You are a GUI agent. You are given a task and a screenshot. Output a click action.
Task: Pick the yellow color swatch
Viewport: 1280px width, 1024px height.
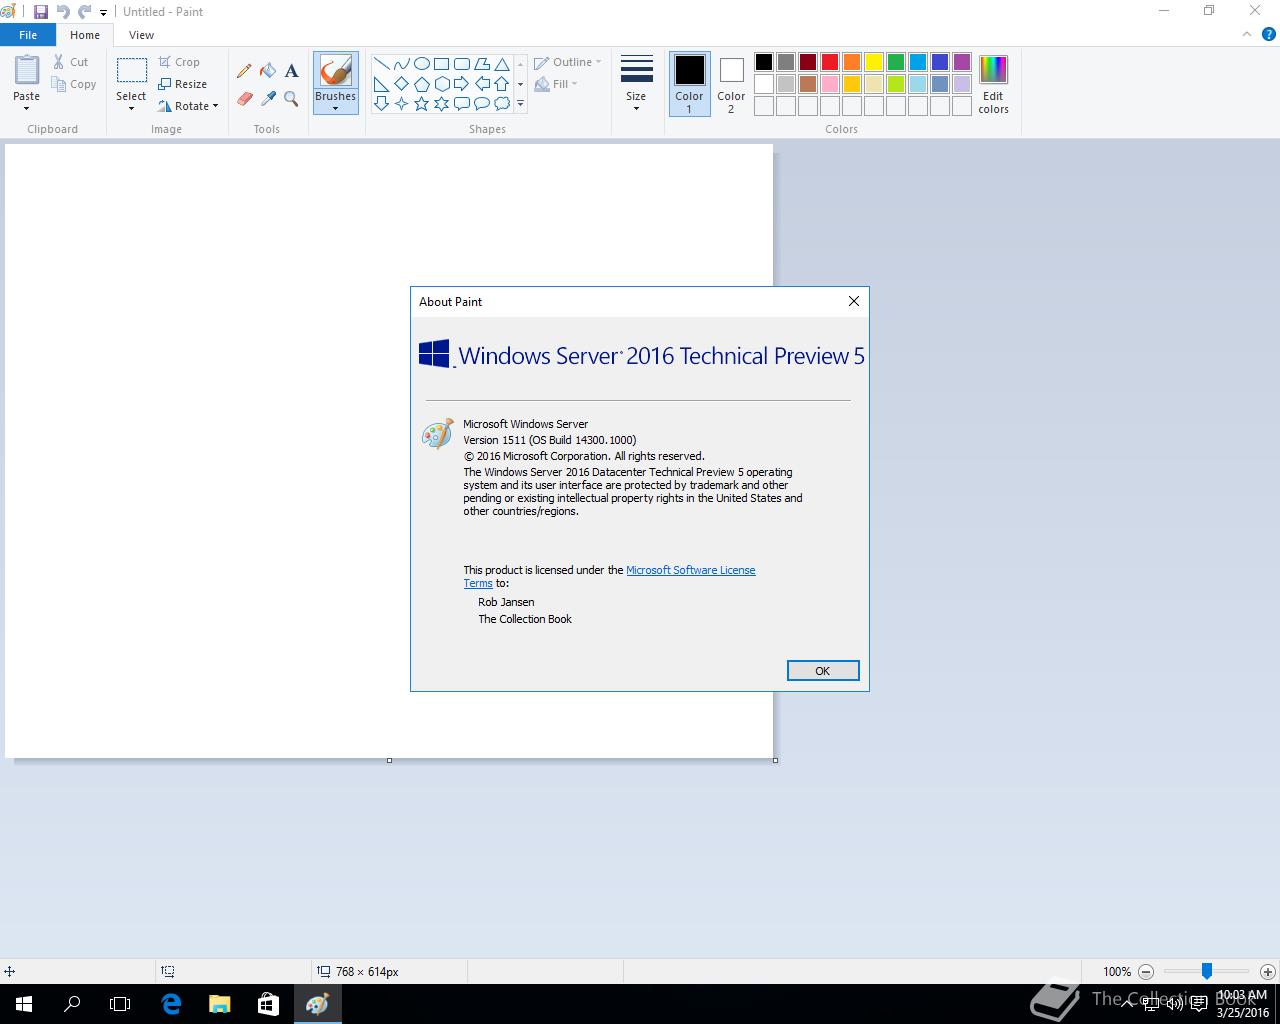(874, 62)
